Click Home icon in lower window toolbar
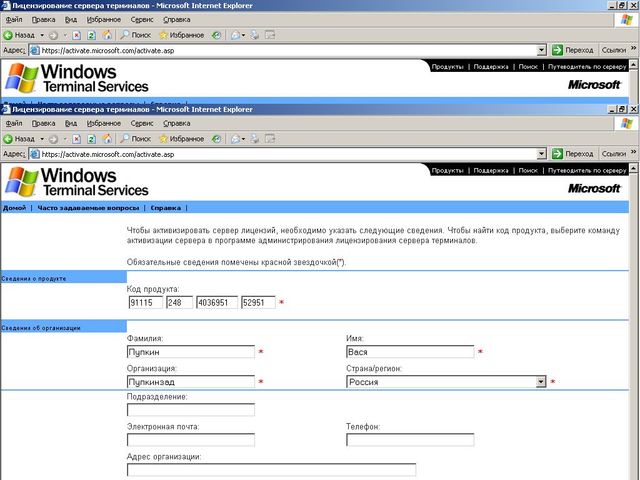This screenshot has width=640, height=480. coord(107,139)
